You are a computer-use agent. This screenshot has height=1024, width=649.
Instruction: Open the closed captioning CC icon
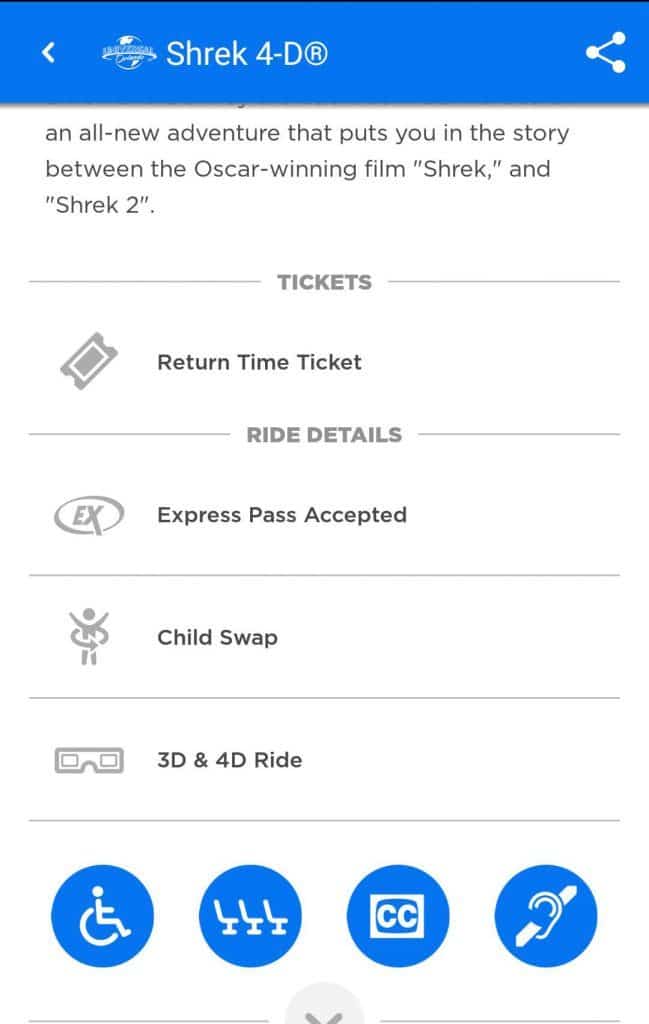[398, 916]
